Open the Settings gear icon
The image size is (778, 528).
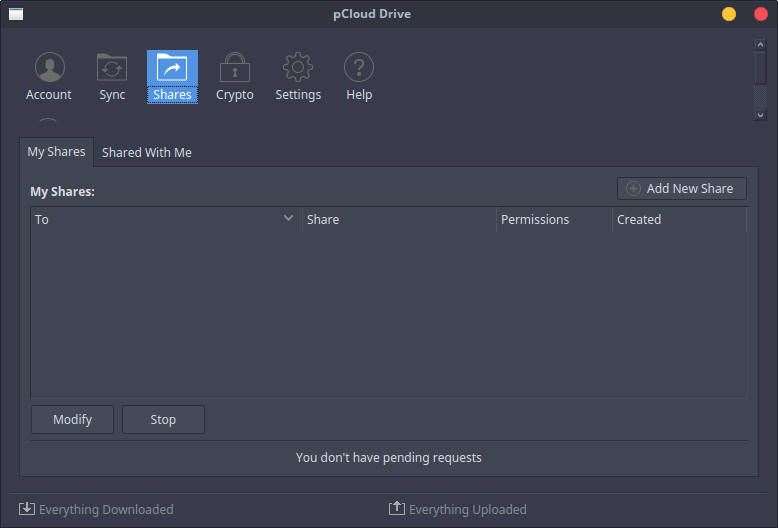pos(298,67)
